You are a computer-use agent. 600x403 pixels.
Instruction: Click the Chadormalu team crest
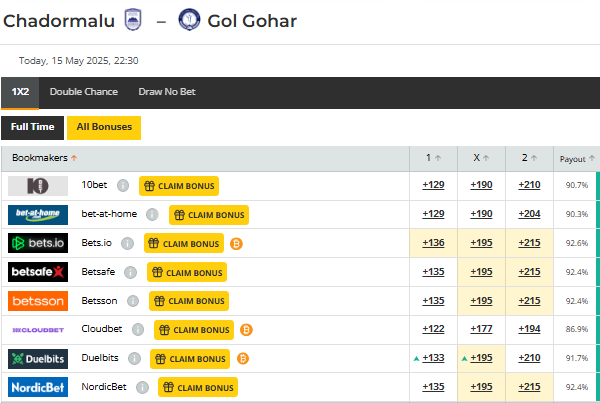133,20
